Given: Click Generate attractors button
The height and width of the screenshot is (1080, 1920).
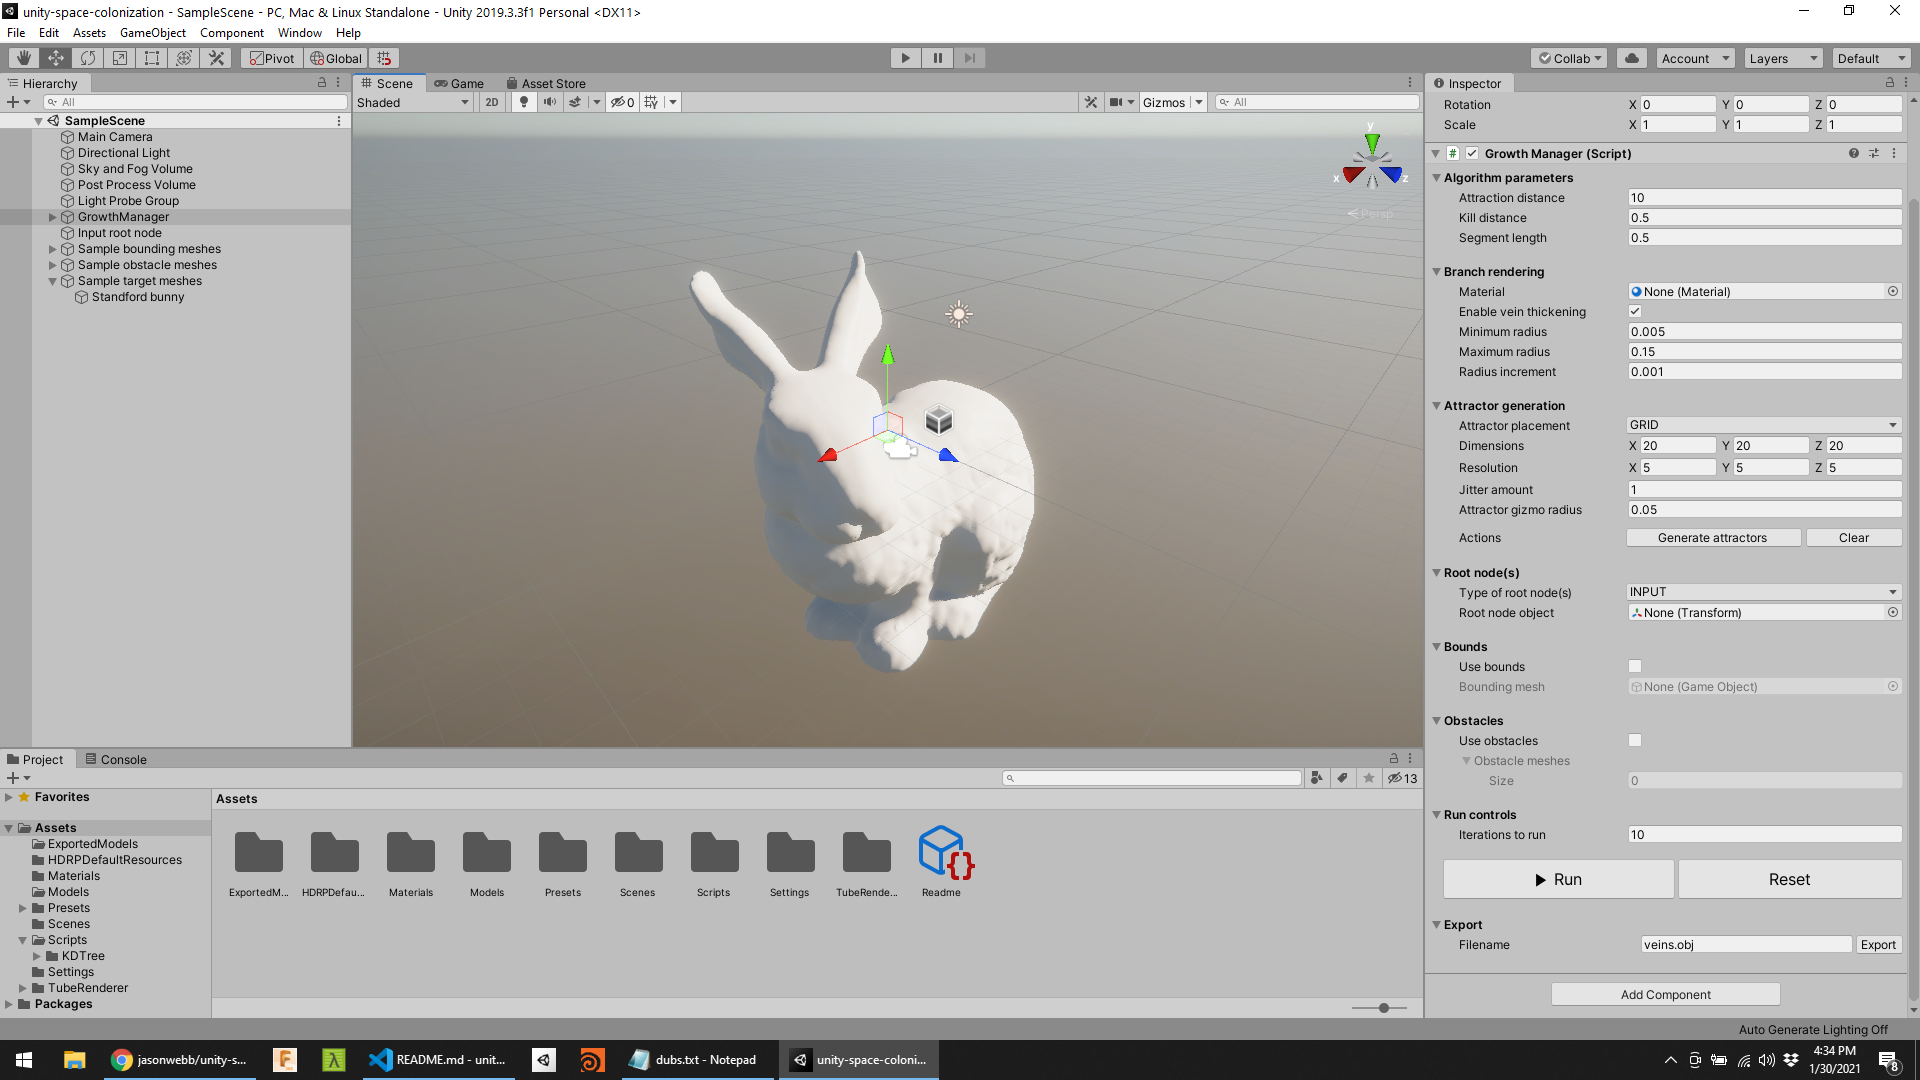Looking at the screenshot, I should pyautogui.click(x=1713, y=538).
